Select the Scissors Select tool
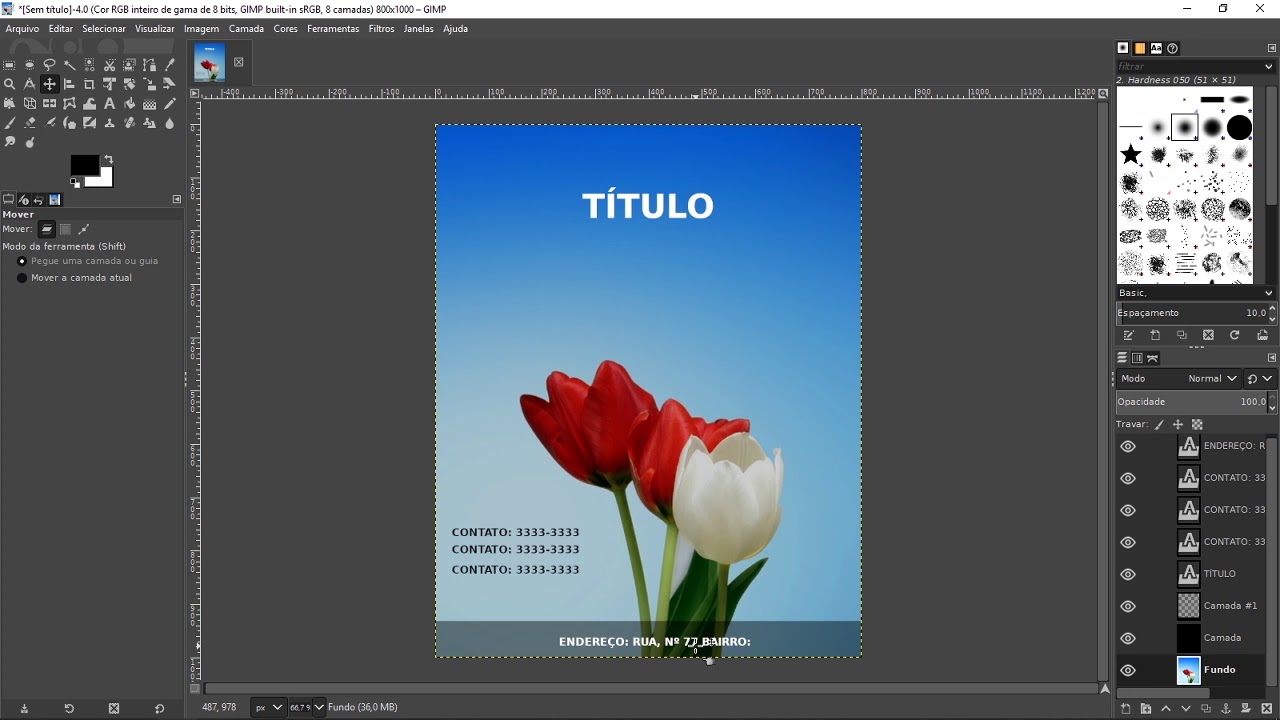The image size is (1280, 720). click(x=109, y=65)
